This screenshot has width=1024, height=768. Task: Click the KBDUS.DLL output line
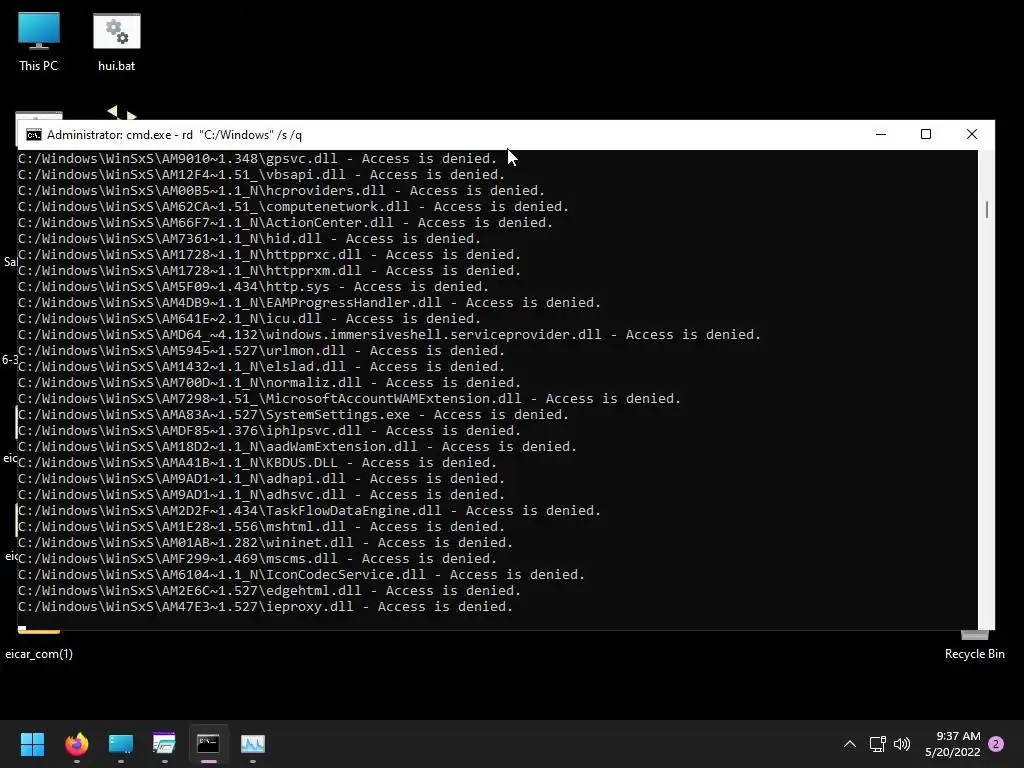tap(257, 462)
